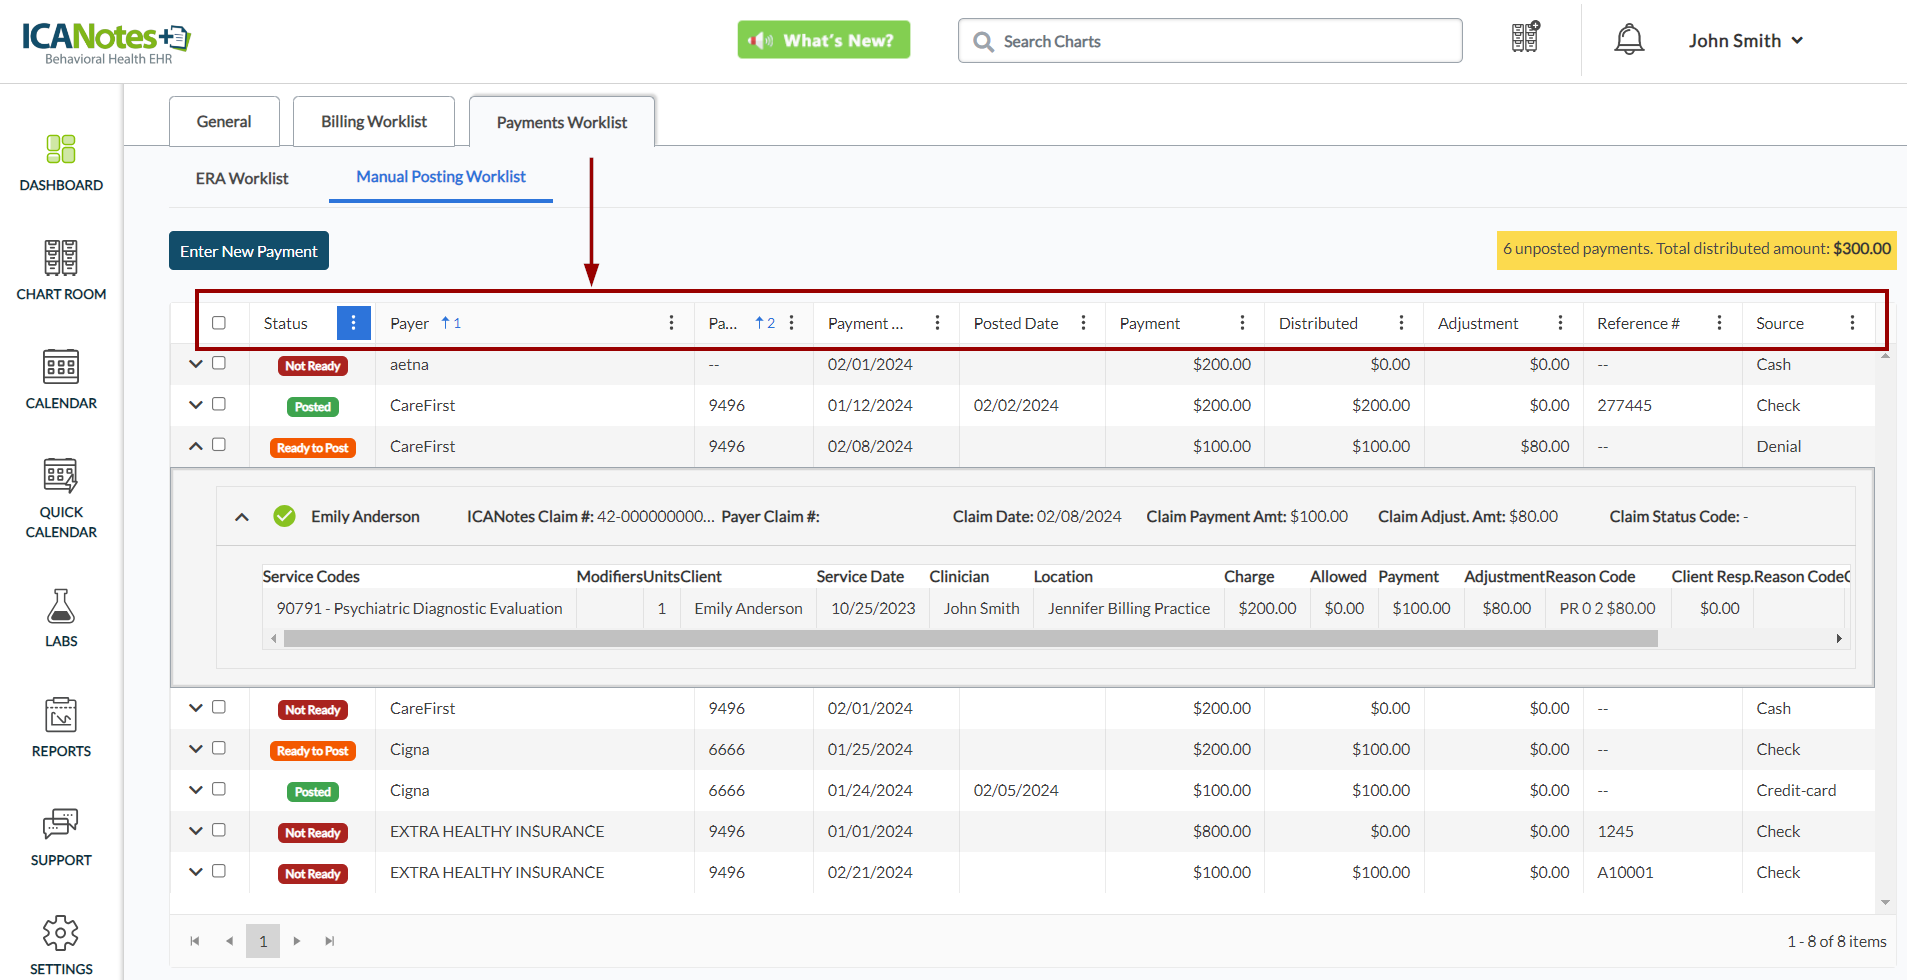This screenshot has width=1907, height=980.
Task: Open the Status column menu icon
Action: click(x=353, y=323)
